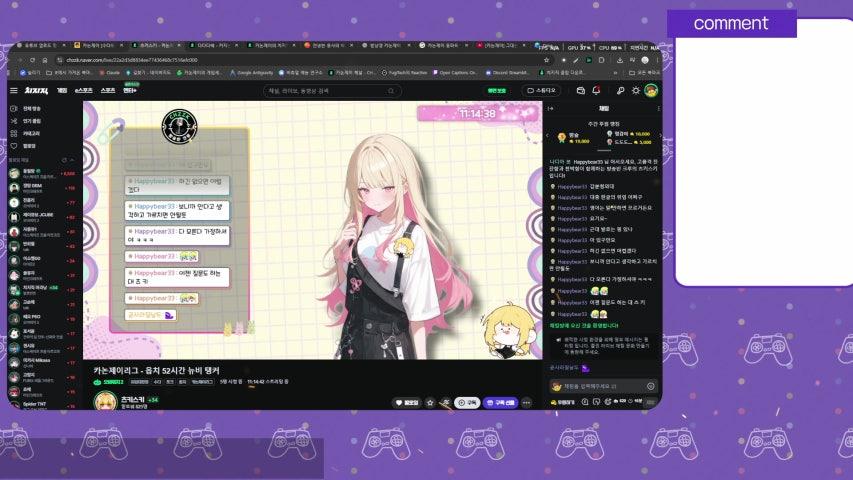Open the fourth nav tab with green badge
Viewport: 853px width, 480px height.
pos(130,89)
